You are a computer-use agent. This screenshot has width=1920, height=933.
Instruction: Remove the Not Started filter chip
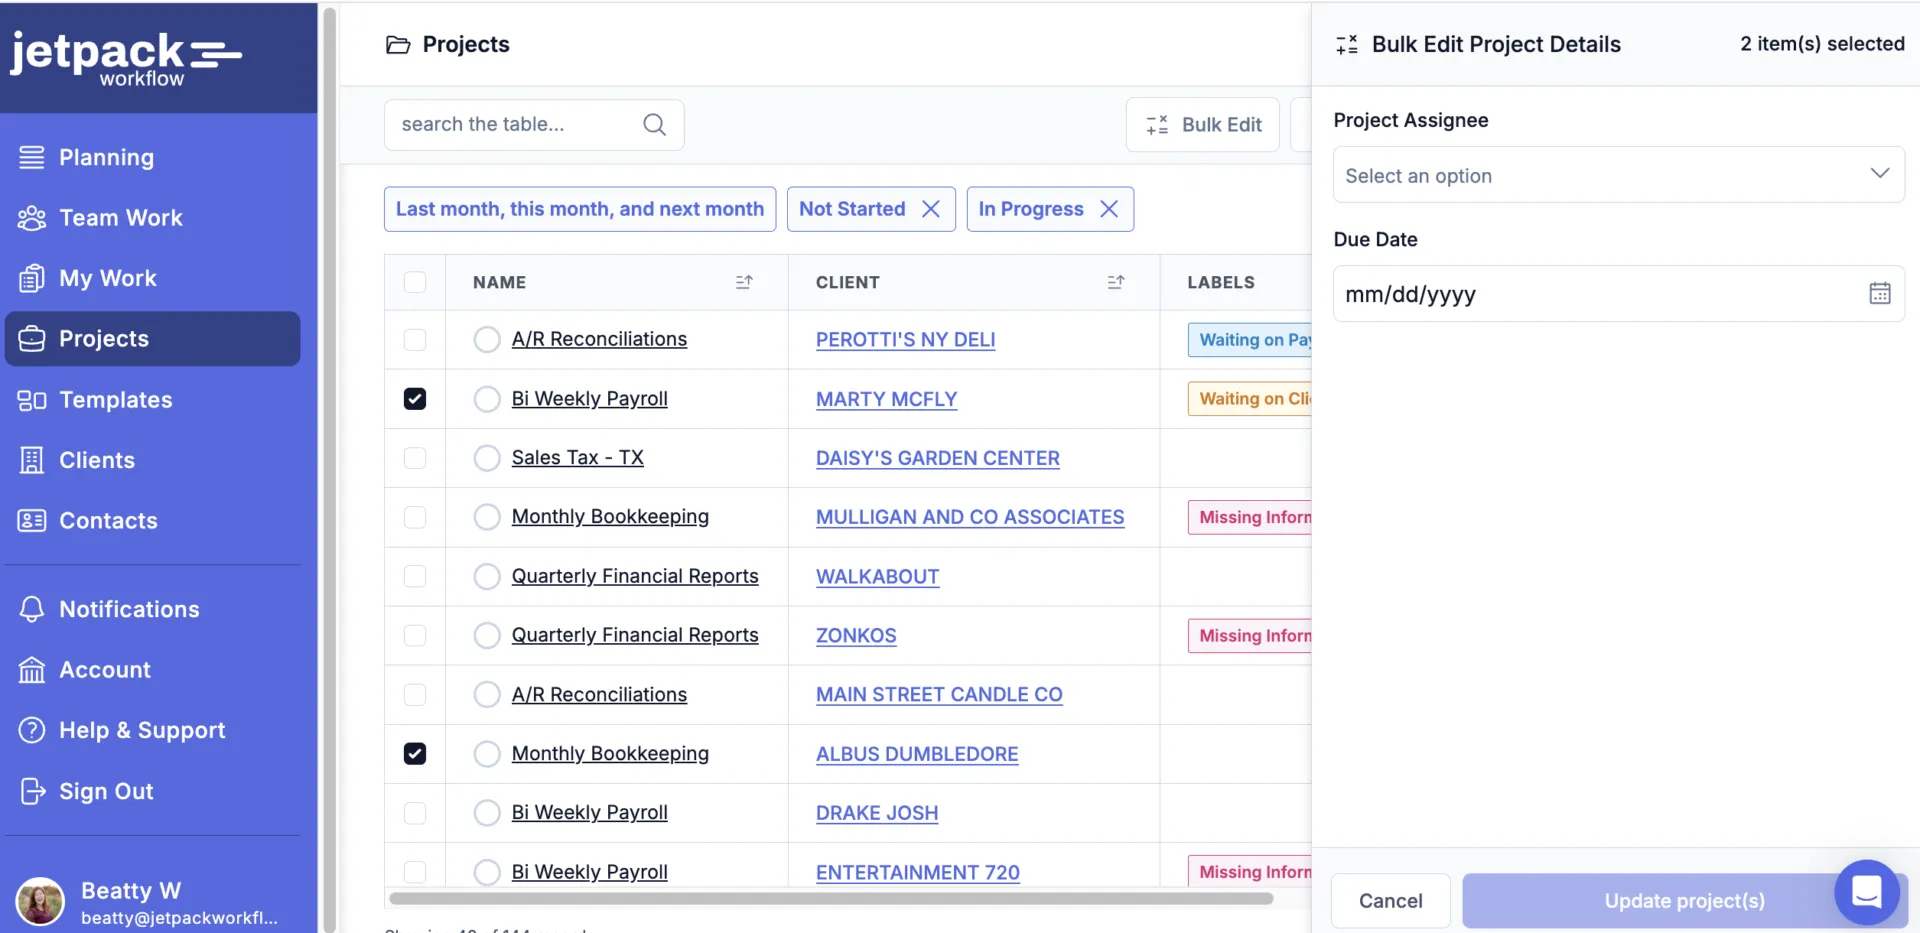point(931,209)
